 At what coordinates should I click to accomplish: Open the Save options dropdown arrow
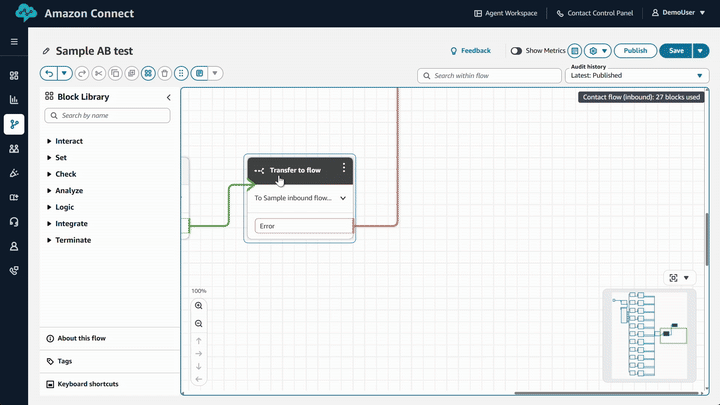click(700, 50)
